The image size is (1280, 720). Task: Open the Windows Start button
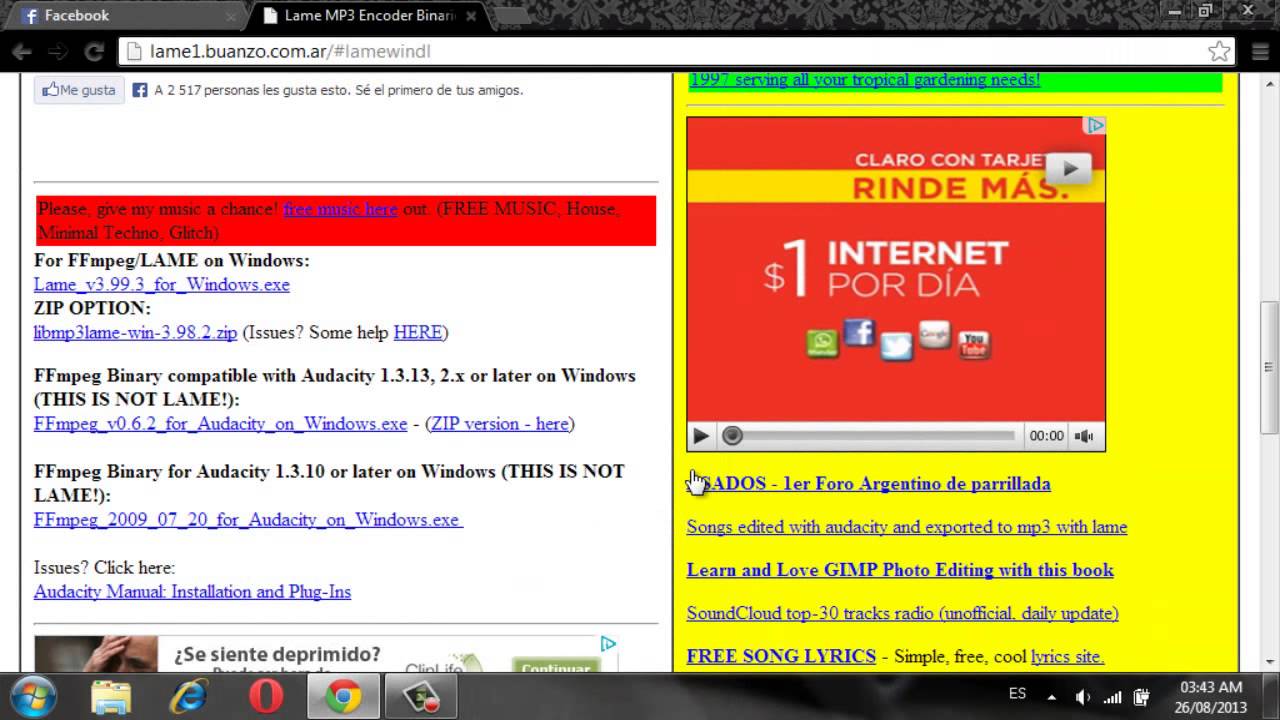tap(32, 696)
